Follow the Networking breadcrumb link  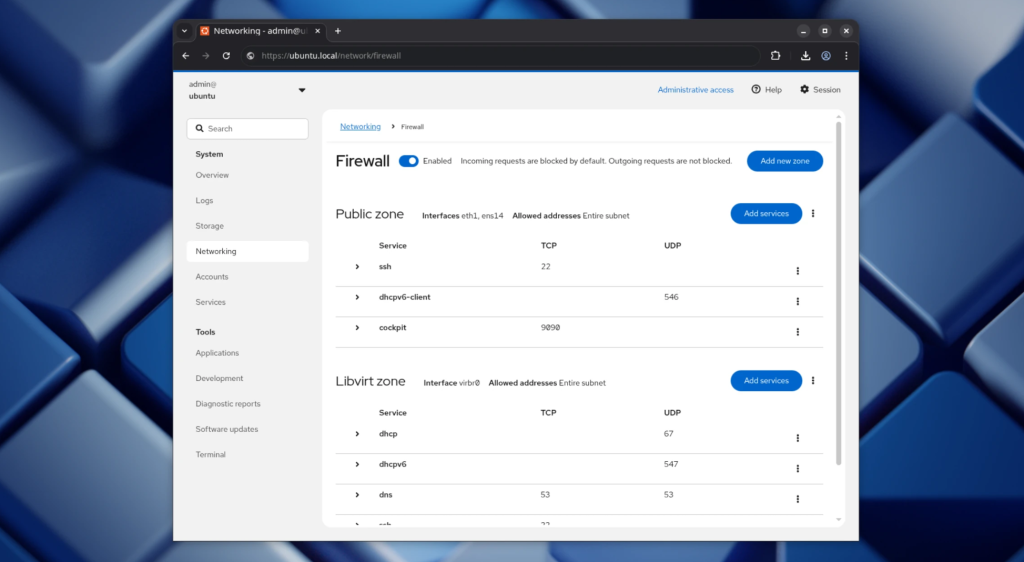pyautogui.click(x=360, y=127)
